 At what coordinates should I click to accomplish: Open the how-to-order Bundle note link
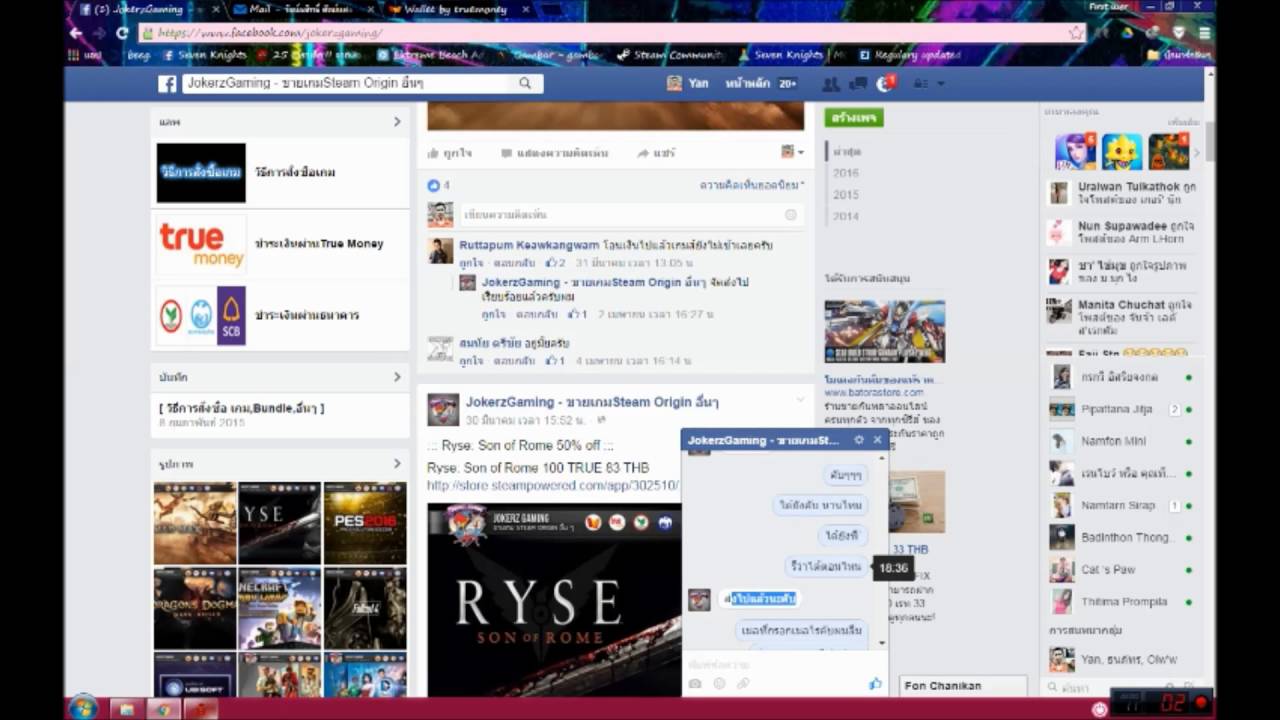[241, 408]
